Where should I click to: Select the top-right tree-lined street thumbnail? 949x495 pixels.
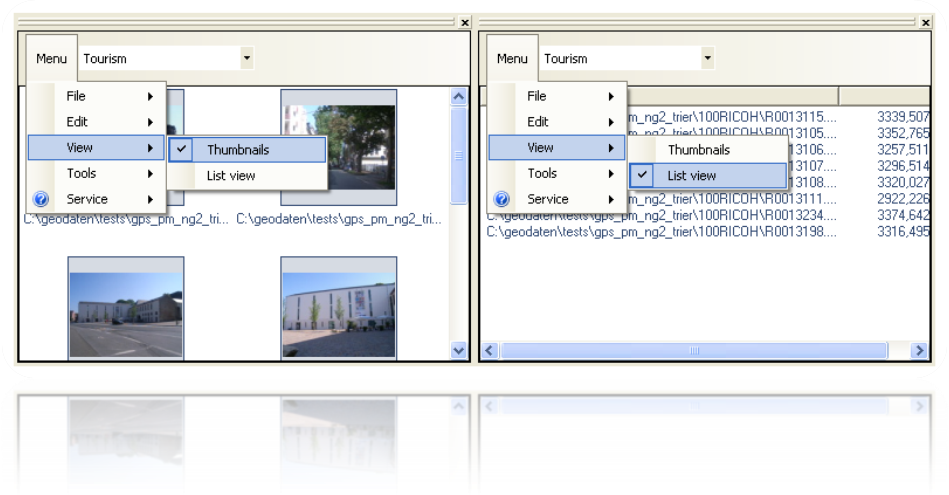(x=338, y=146)
